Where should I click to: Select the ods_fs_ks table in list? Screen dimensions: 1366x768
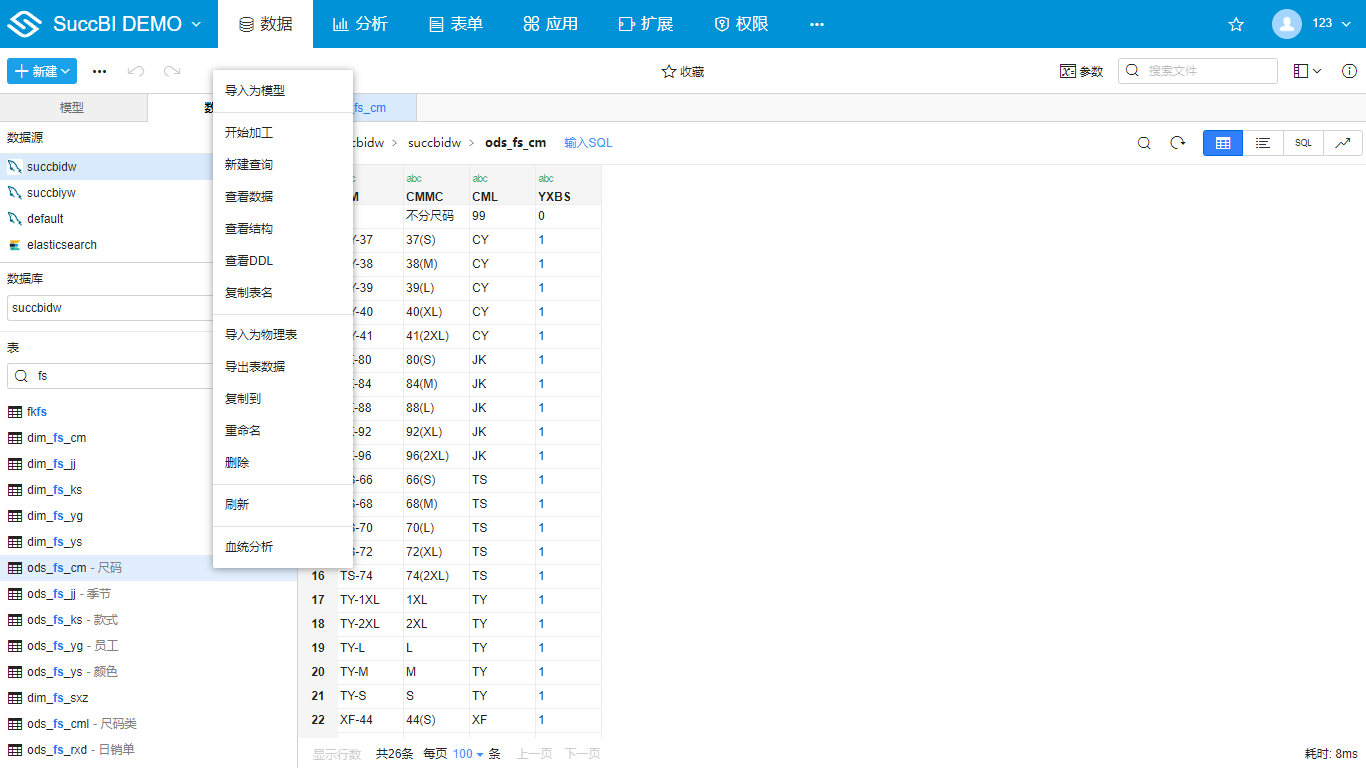[x=55, y=620]
